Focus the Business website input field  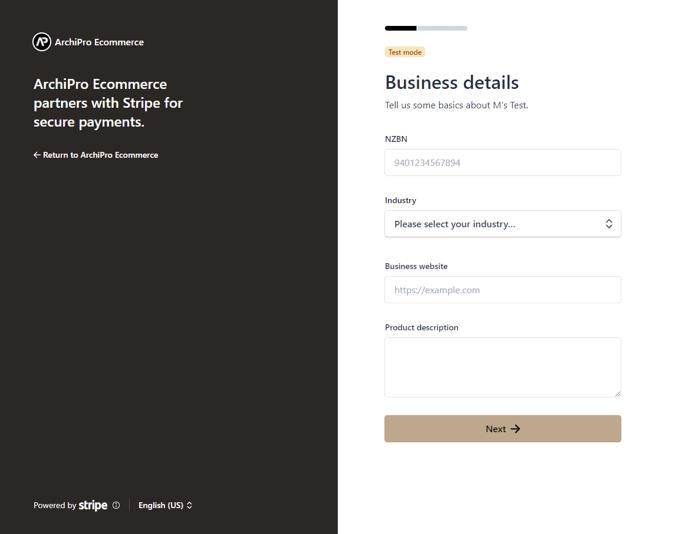point(503,290)
